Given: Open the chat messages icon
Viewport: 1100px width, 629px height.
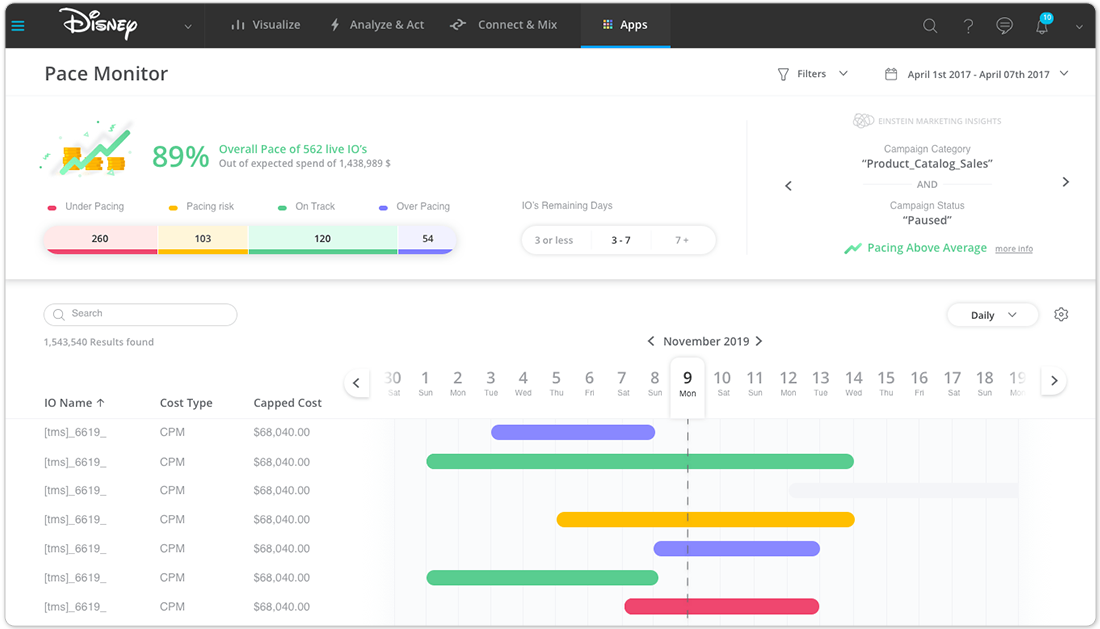Looking at the screenshot, I should coord(1005,26).
